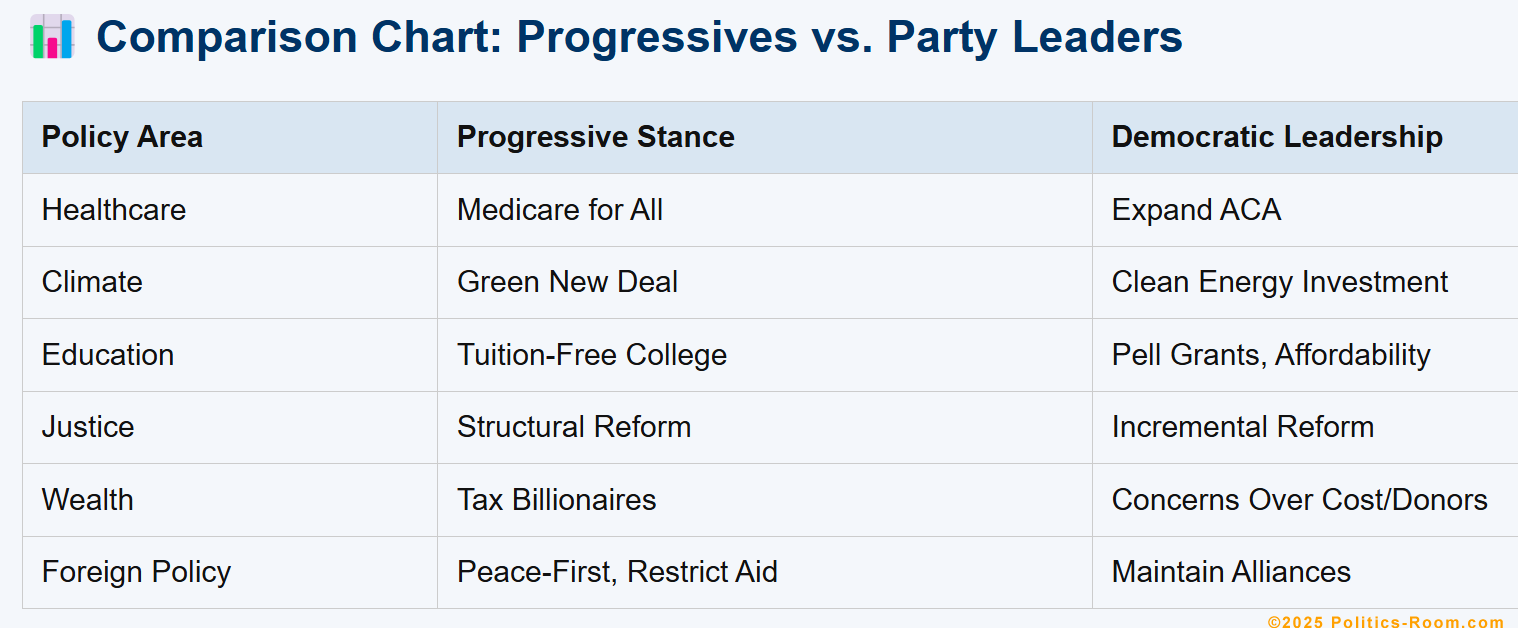This screenshot has width=1518, height=628.
Task: Select the Healthcare row label
Action: (114, 210)
